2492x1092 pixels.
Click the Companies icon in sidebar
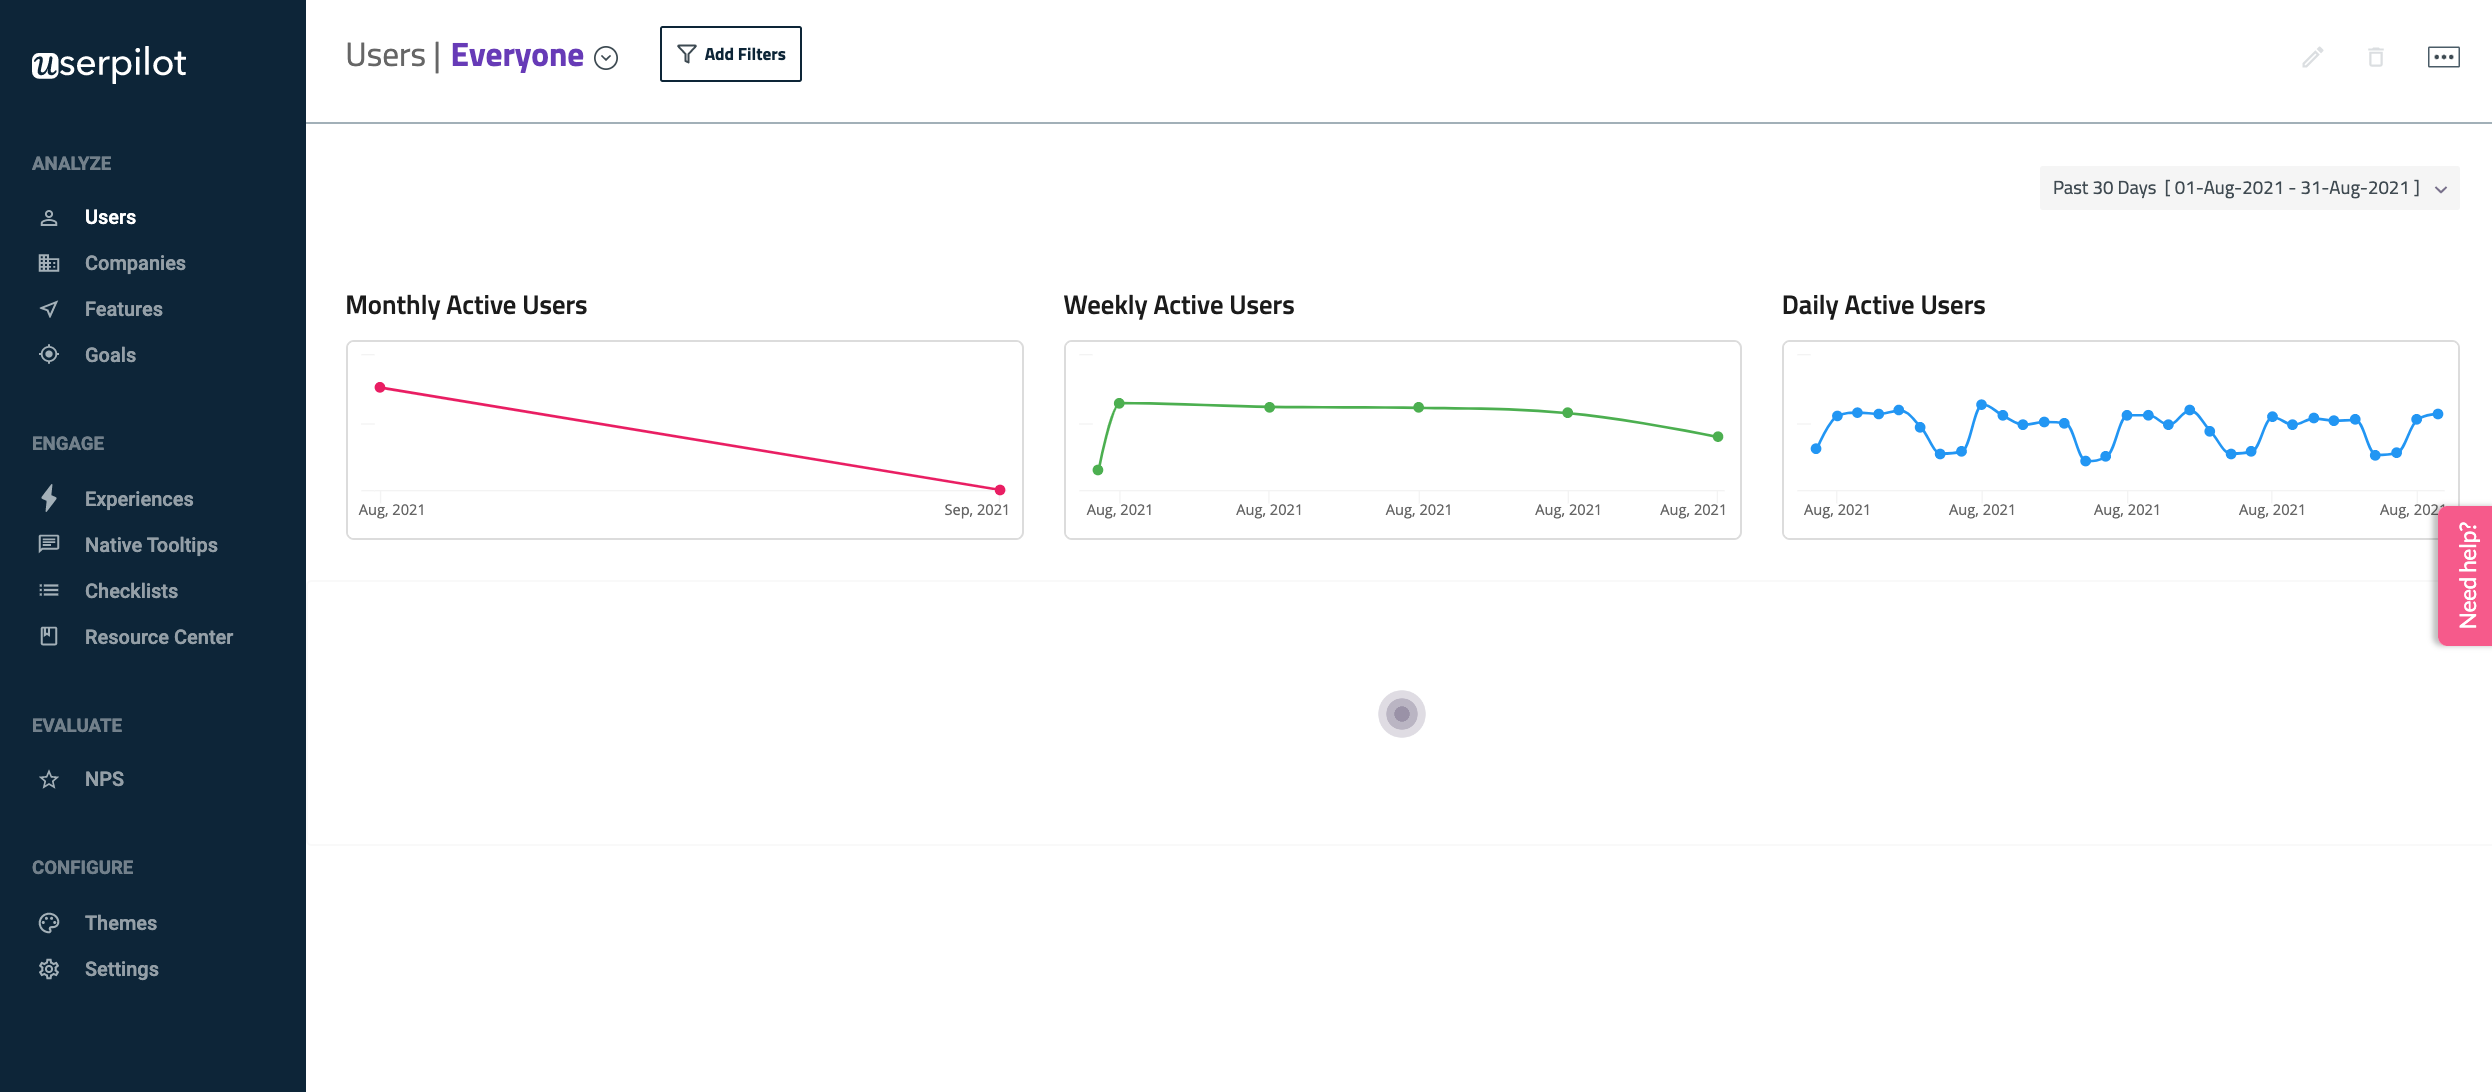coord(49,262)
